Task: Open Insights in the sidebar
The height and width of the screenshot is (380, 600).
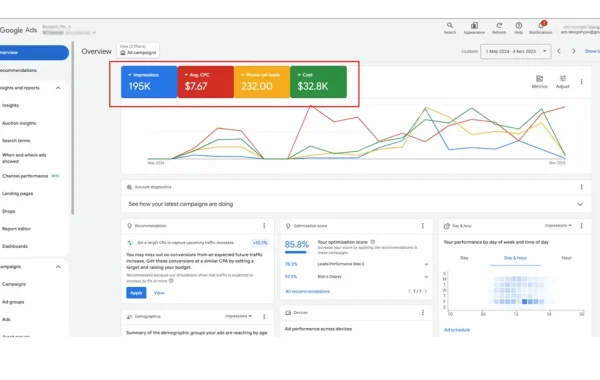Action: 10,105
